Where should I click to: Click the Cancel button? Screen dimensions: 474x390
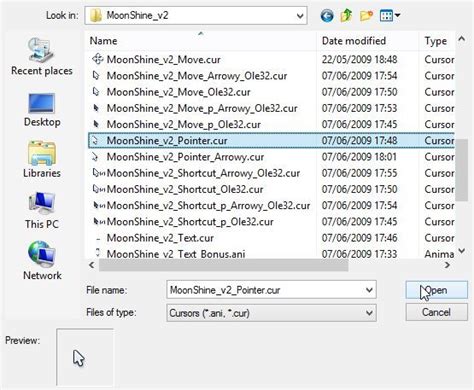436,312
